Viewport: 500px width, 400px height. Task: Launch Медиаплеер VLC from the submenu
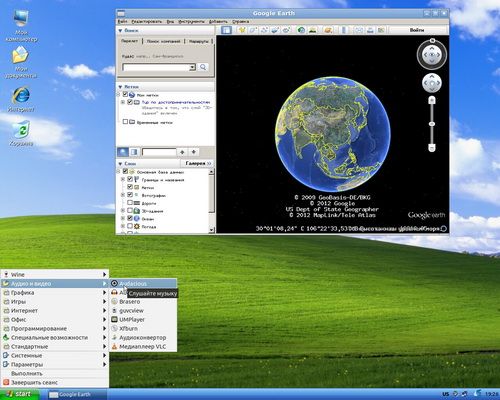click(143, 346)
